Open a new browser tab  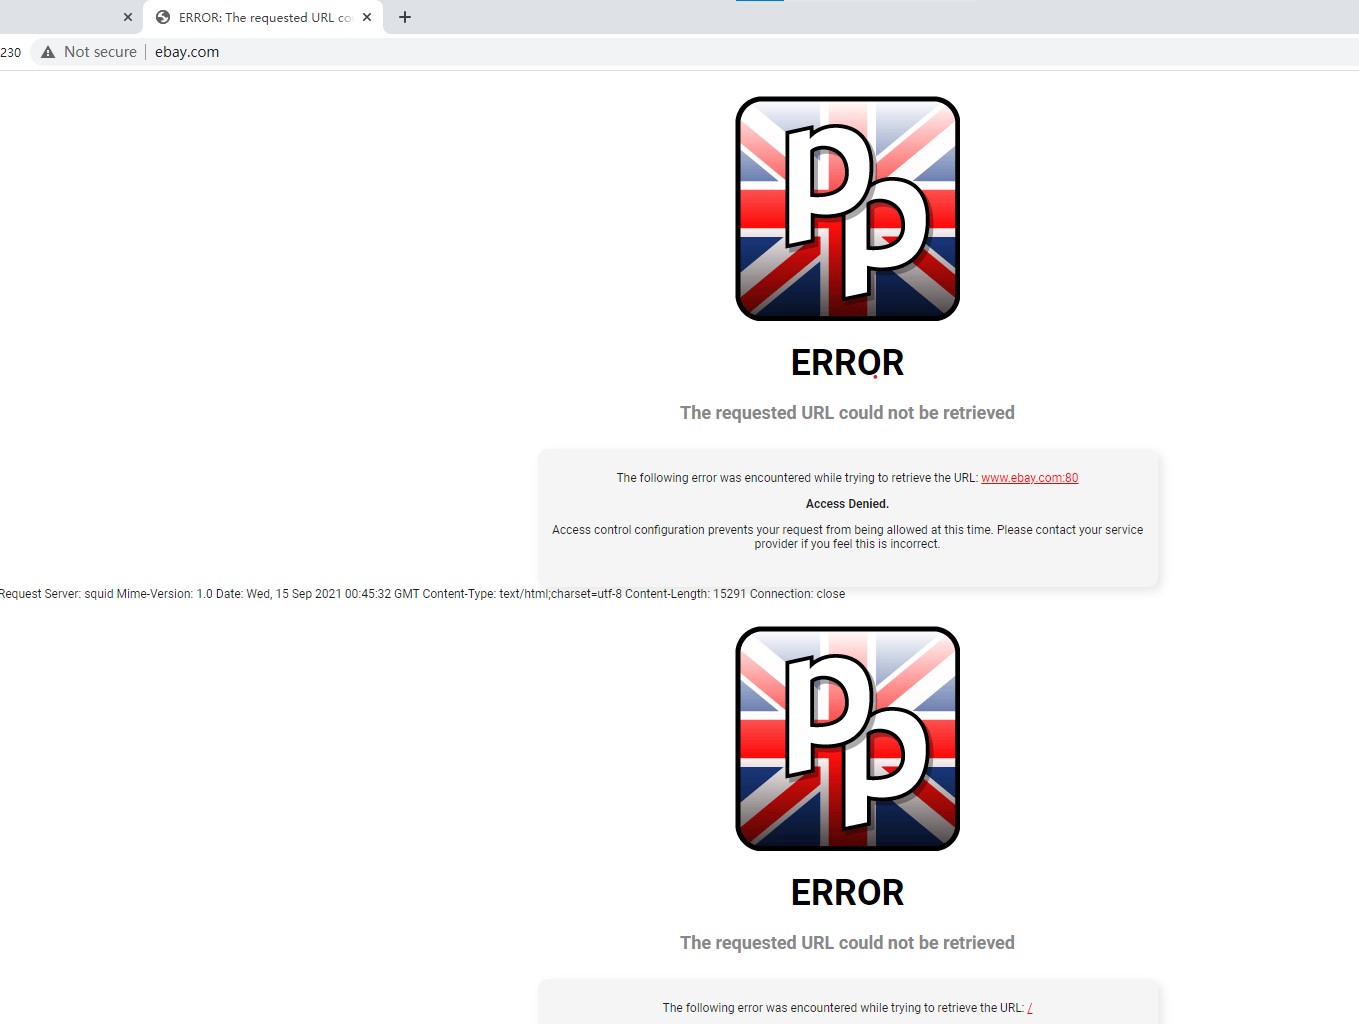405,17
